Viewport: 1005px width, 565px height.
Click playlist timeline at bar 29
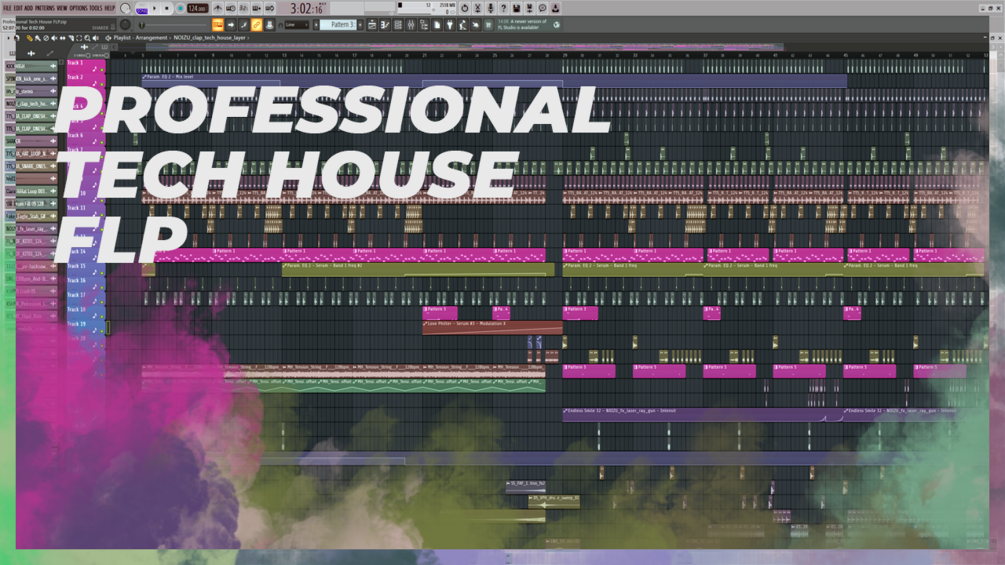pos(564,56)
